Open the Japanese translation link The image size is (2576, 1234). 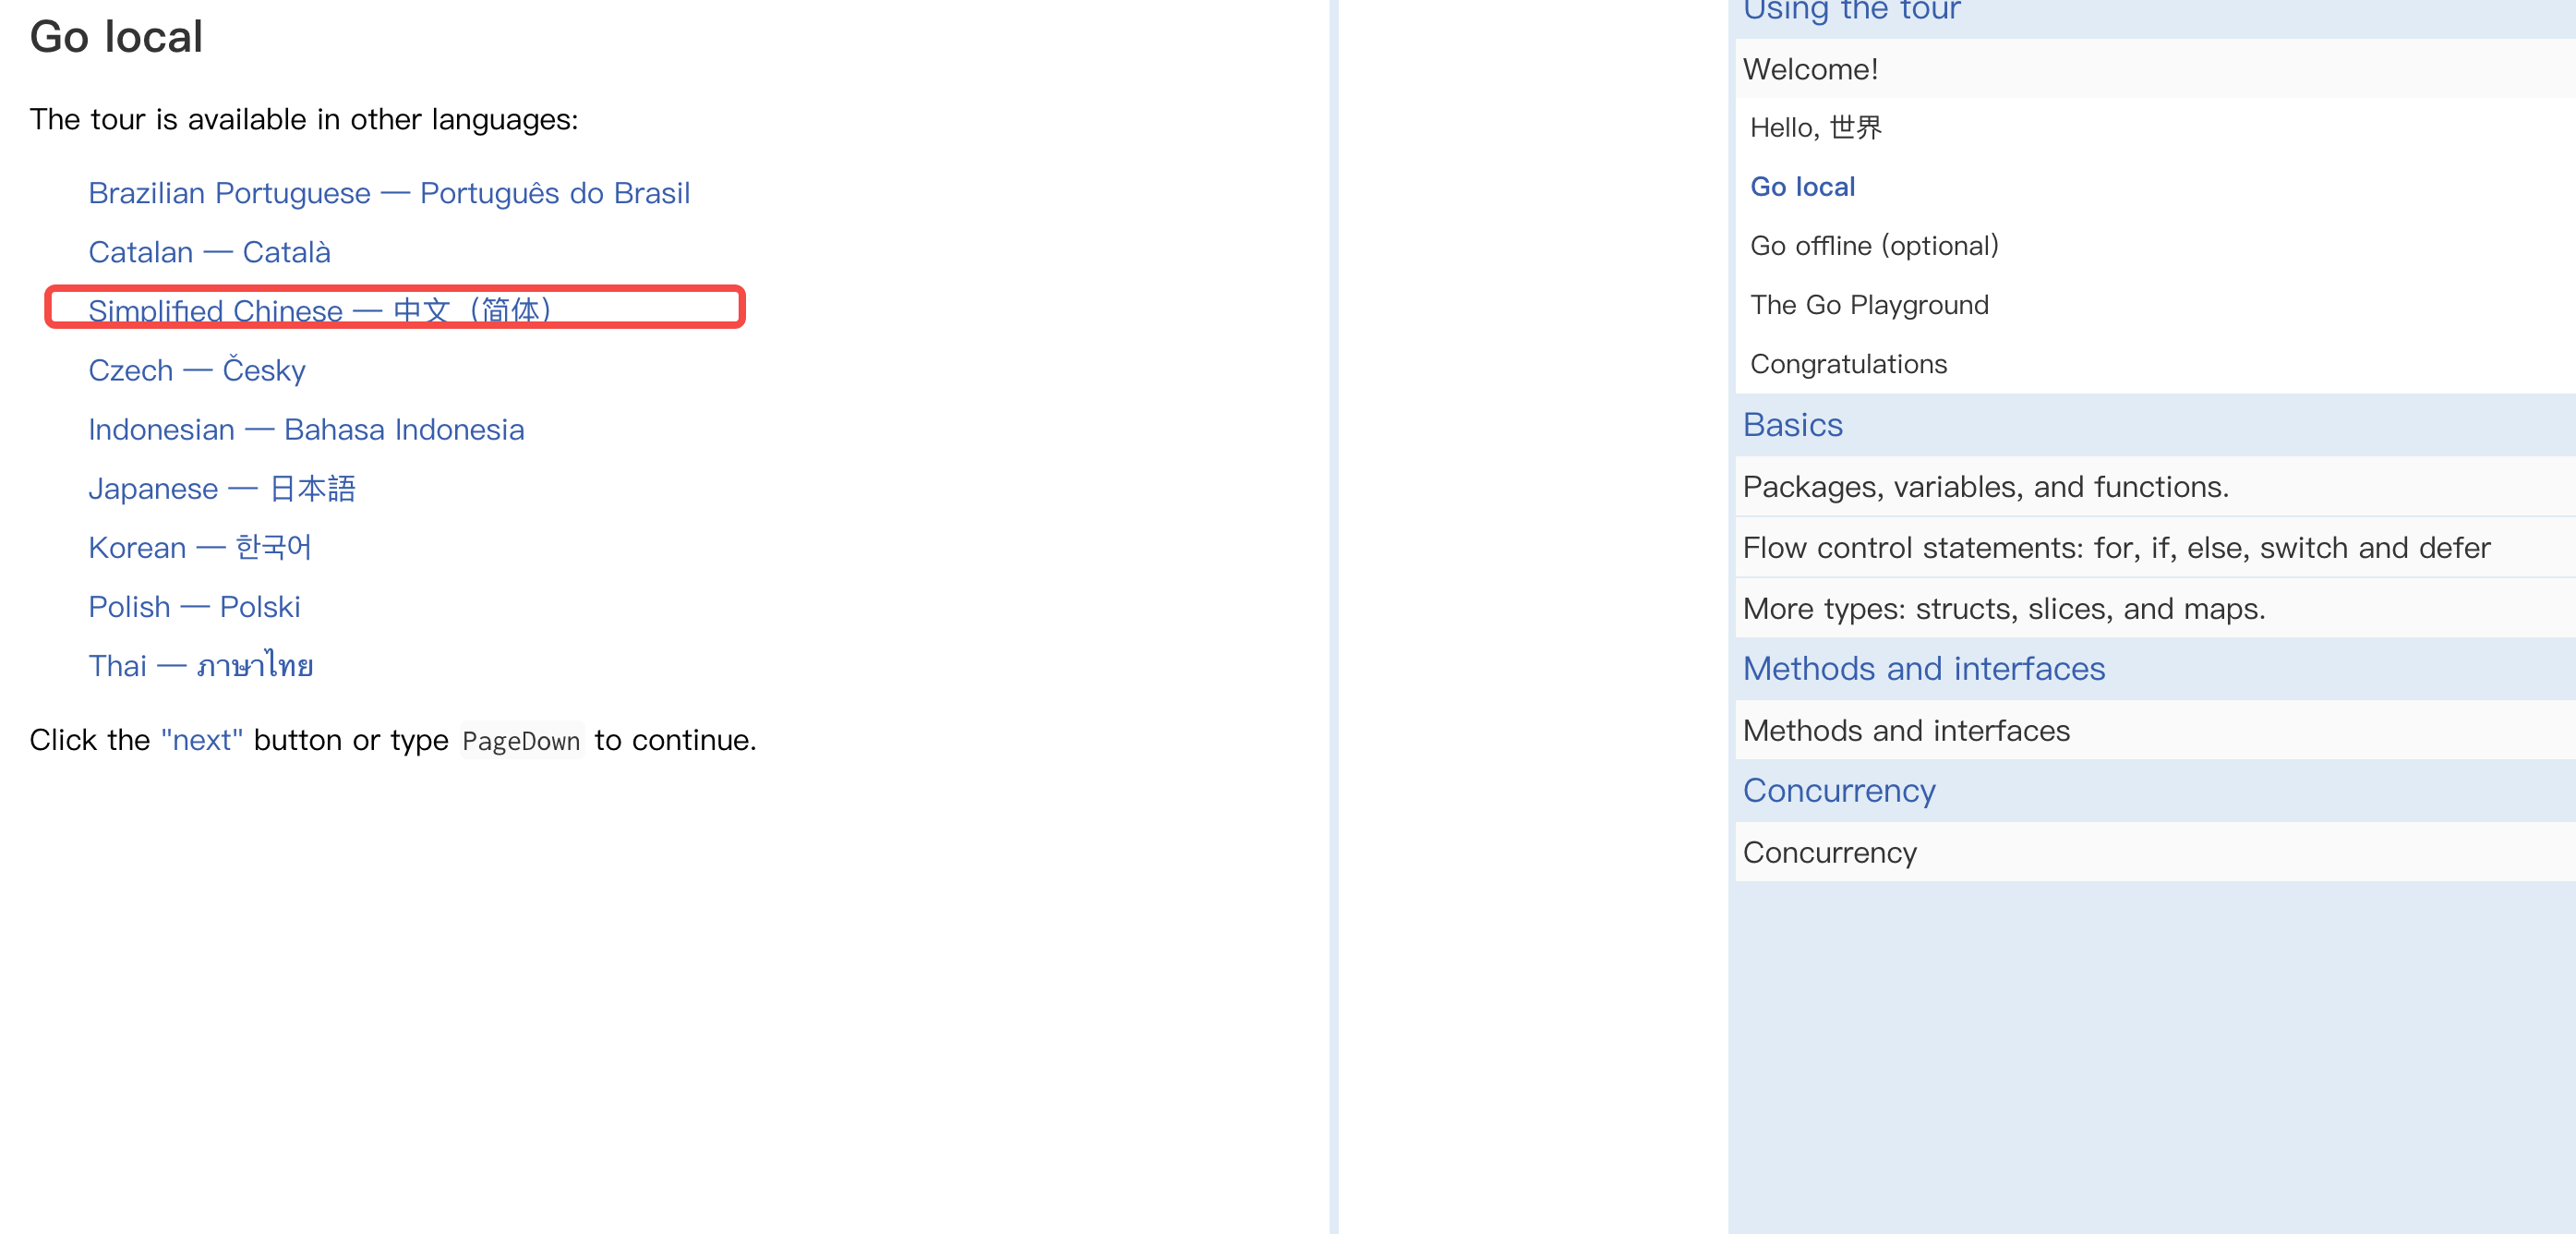tap(221, 488)
